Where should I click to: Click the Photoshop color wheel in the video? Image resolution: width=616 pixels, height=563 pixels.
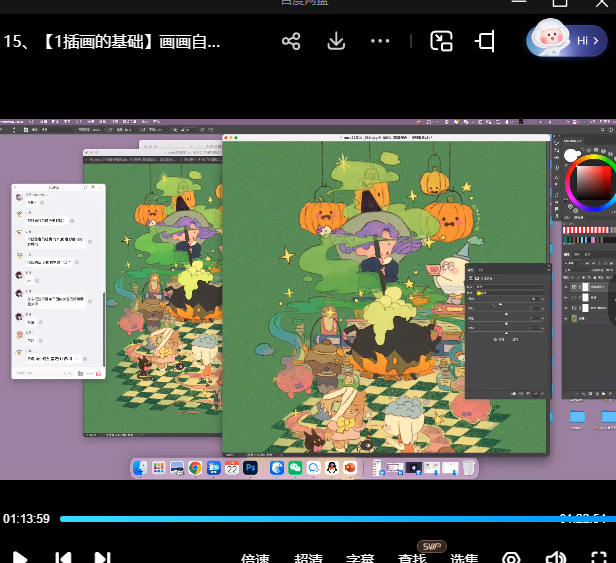tap(590, 182)
